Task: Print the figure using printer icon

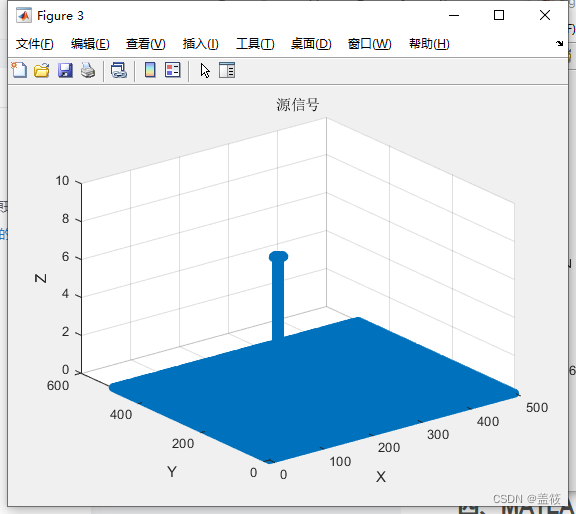Action: [x=88, y=70]
